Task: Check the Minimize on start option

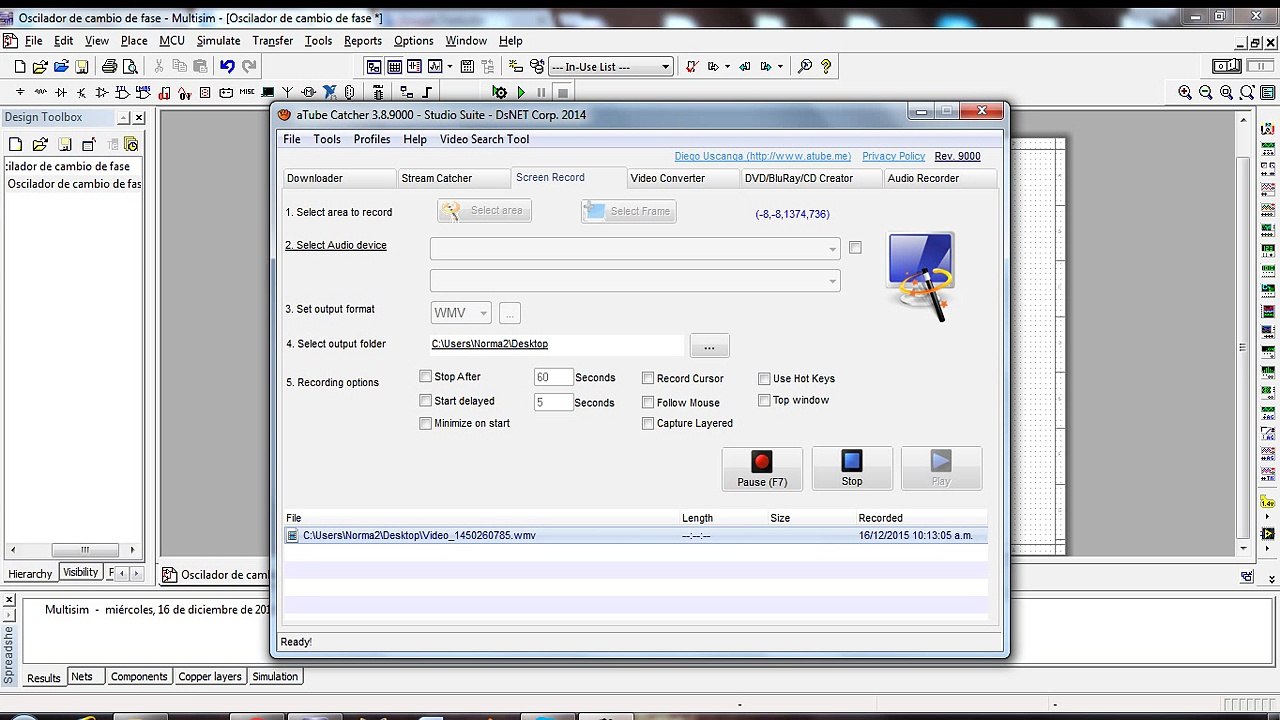Action: coord(426,423)
